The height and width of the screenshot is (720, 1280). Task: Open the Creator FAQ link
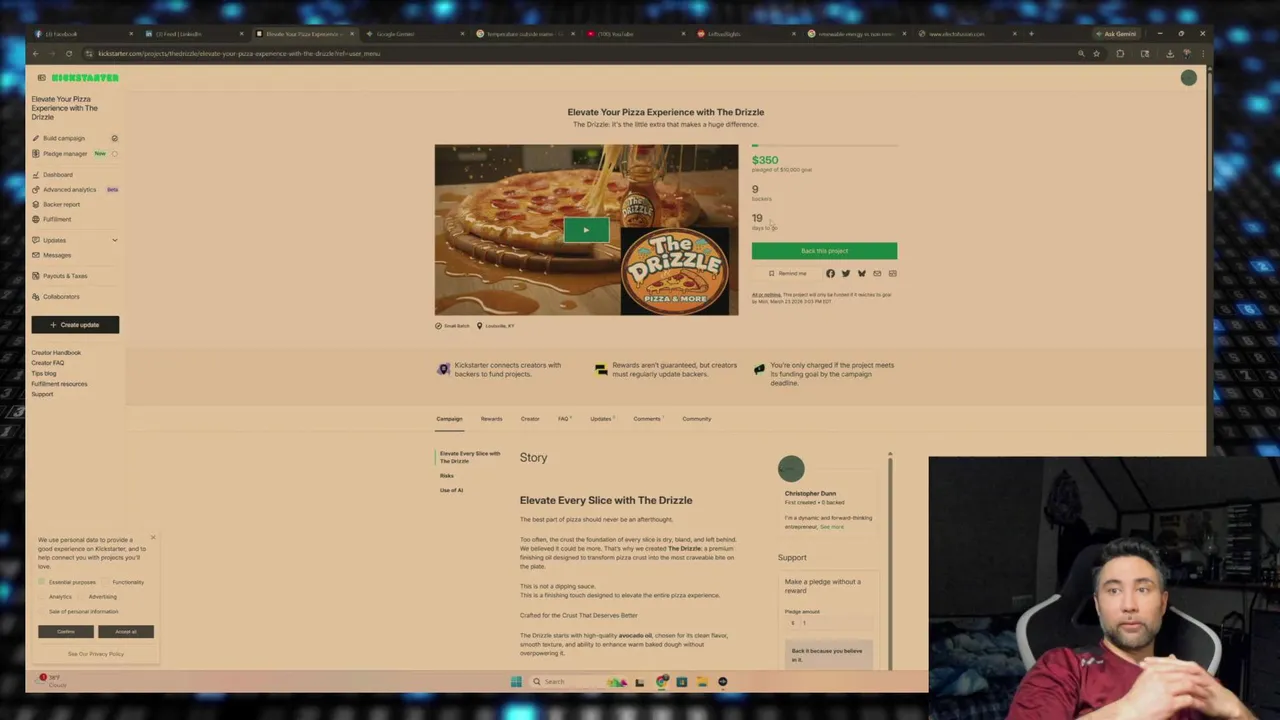click(47, 363)
